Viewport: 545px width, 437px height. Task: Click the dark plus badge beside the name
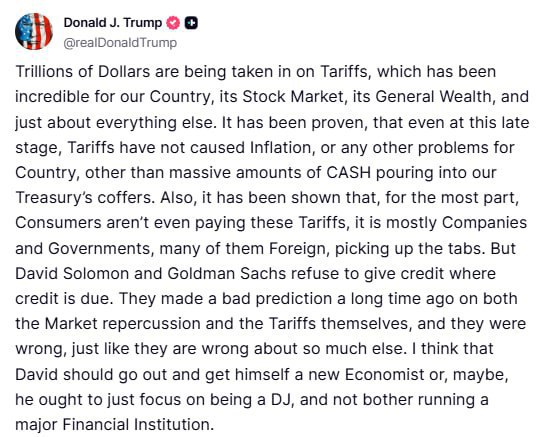191,23
